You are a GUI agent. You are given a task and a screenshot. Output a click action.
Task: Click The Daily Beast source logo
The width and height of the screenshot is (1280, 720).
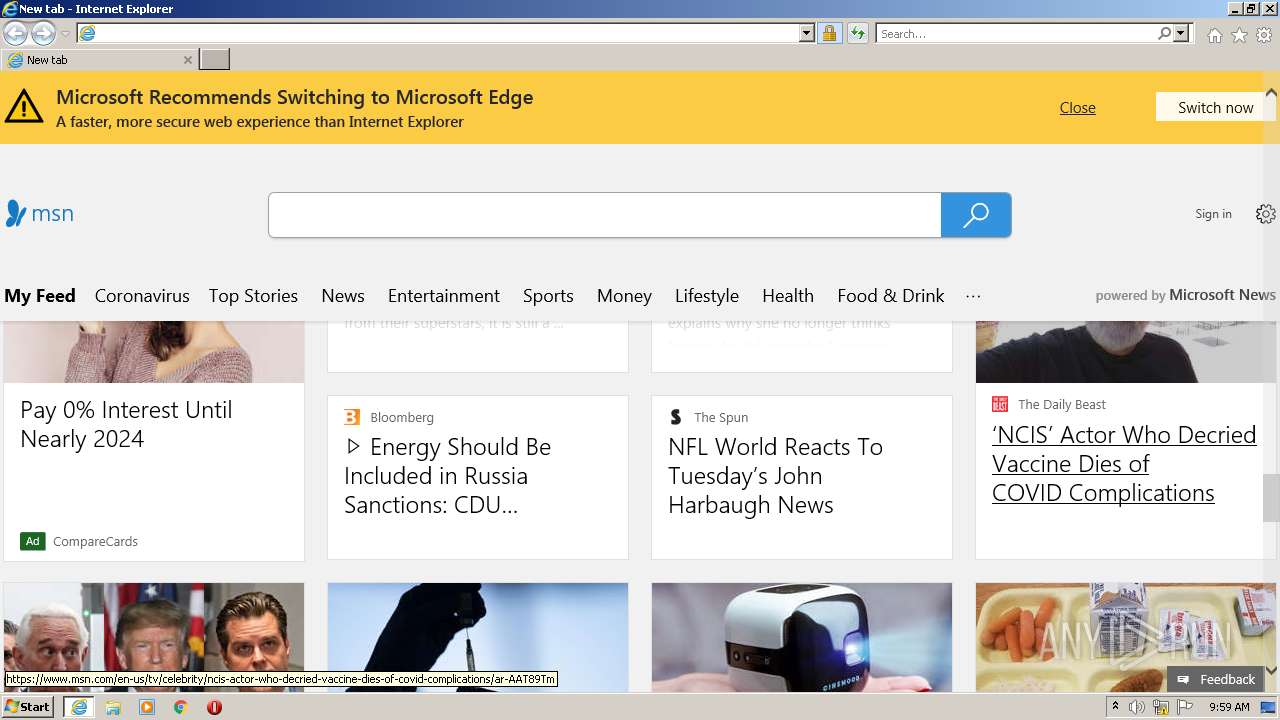tap(1000, 404)
